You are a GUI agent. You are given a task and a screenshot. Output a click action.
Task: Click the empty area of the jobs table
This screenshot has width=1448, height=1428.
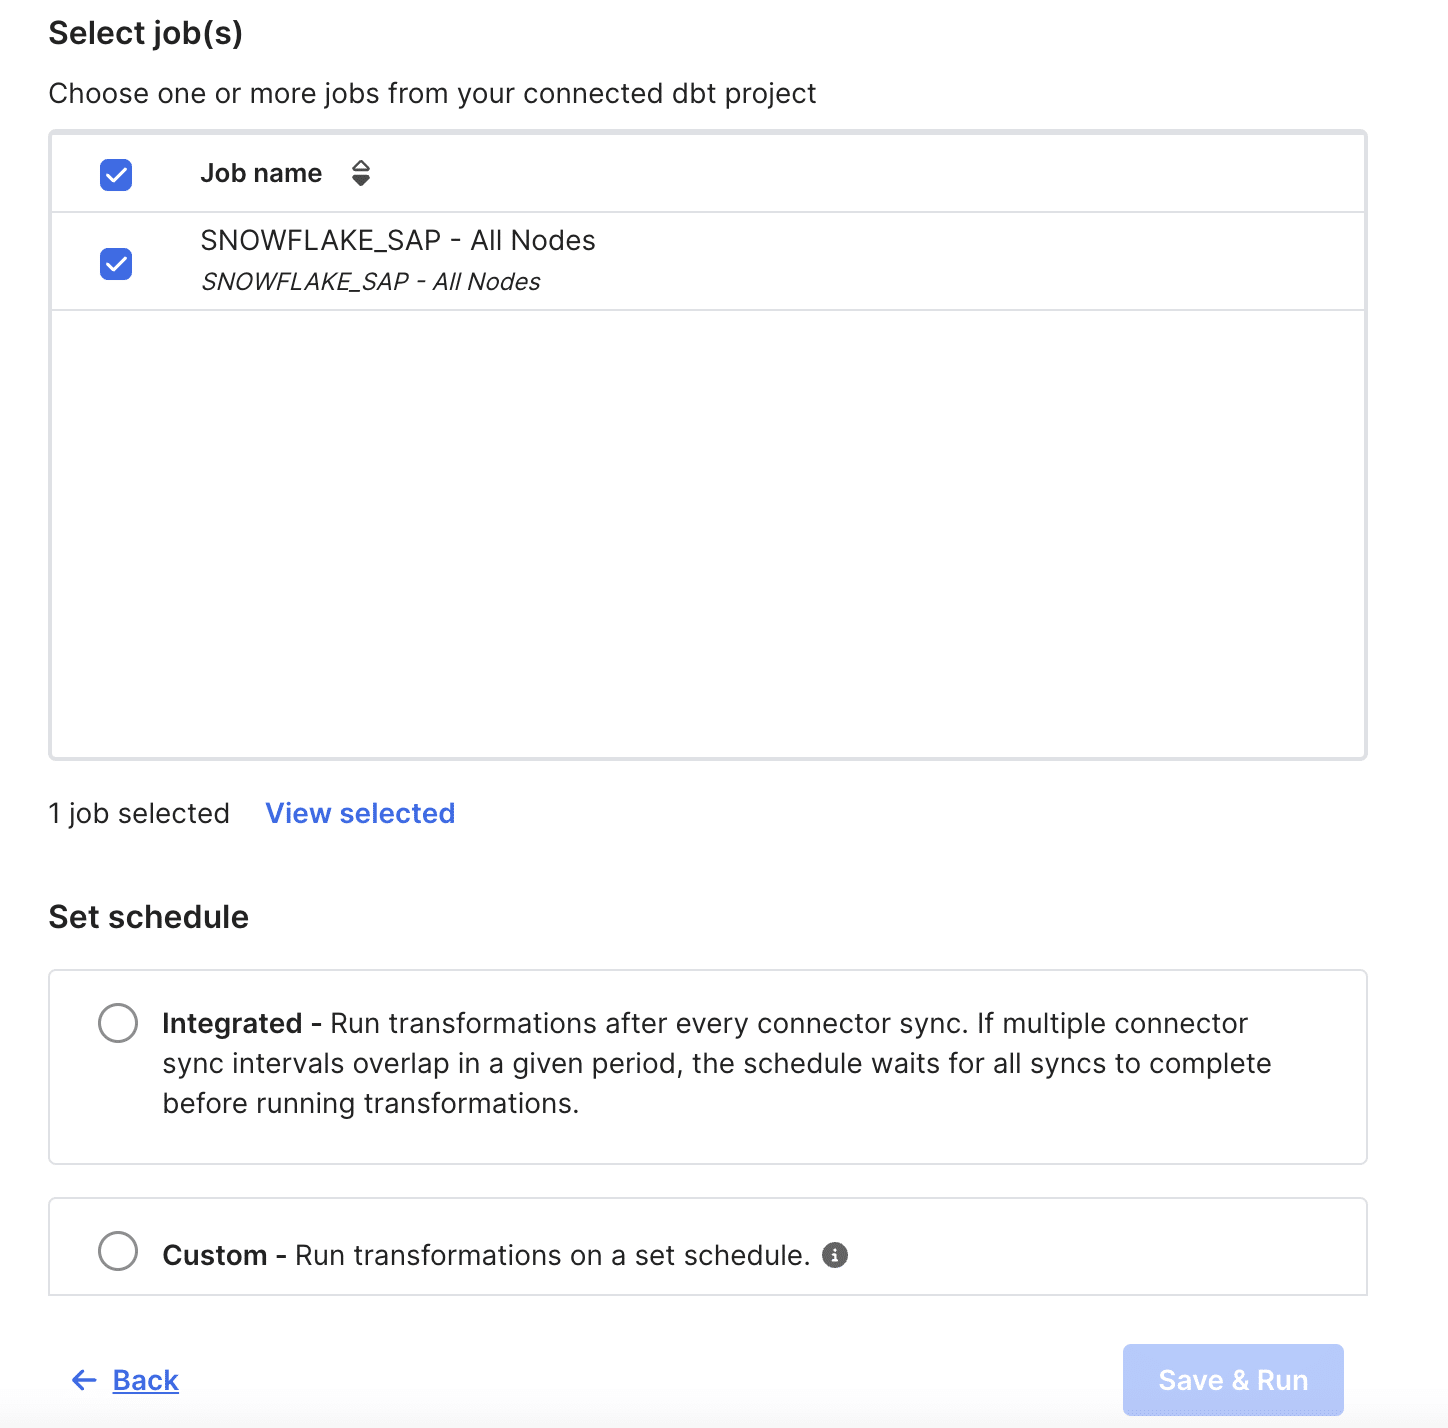(708, 534)
